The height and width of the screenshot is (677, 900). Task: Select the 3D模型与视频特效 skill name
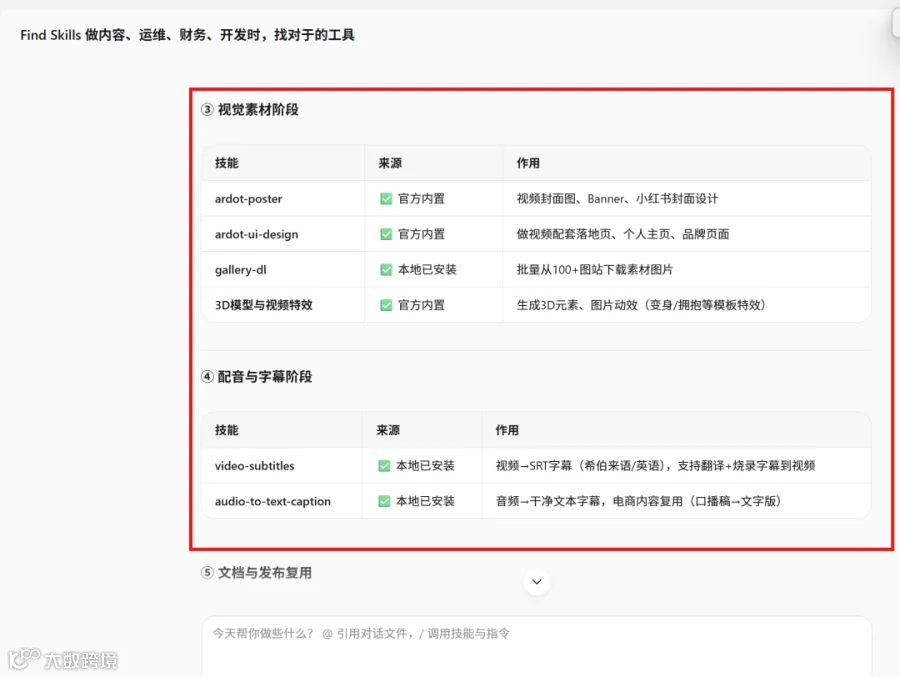coord(263,305)
